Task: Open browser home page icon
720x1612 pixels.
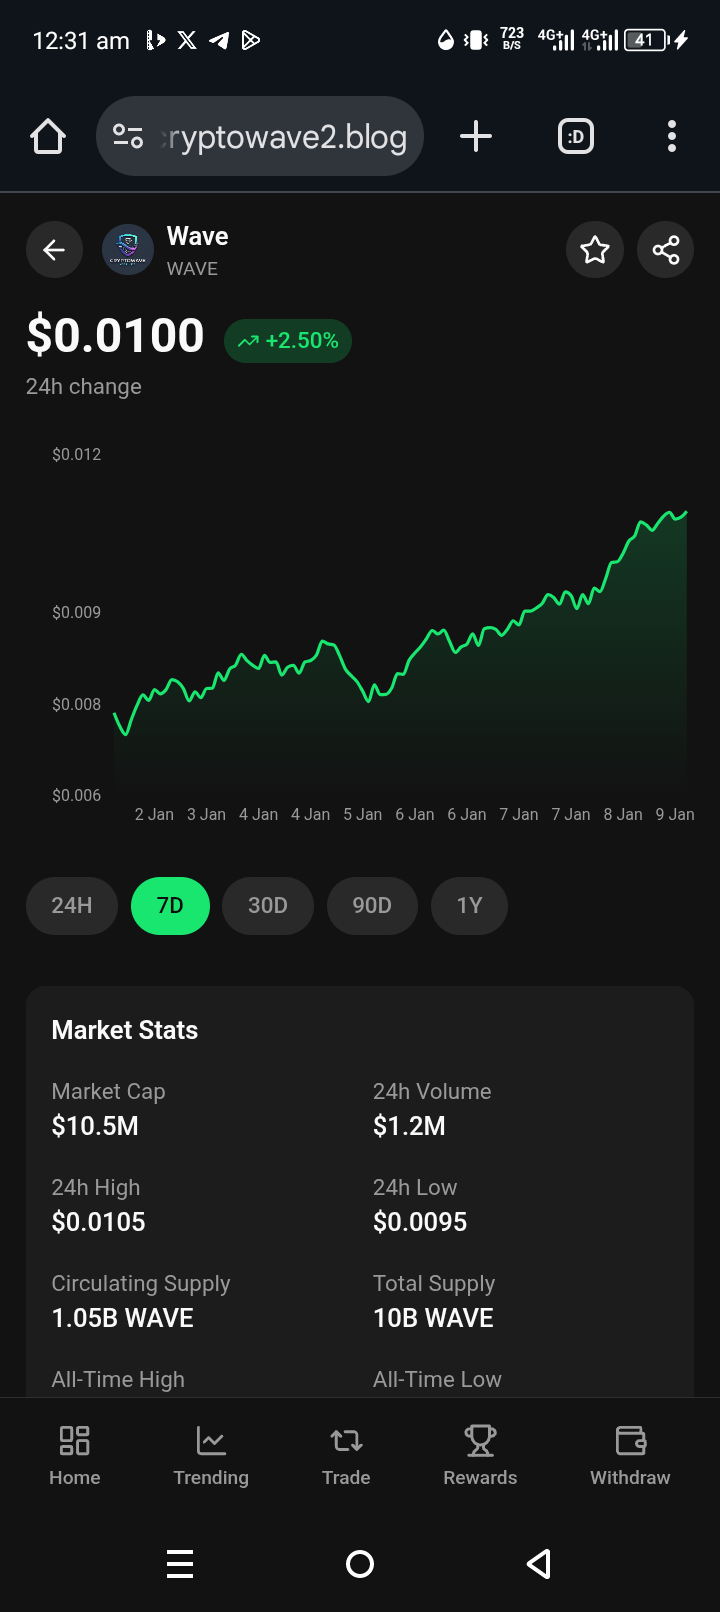Action: [x=48, y=136]
